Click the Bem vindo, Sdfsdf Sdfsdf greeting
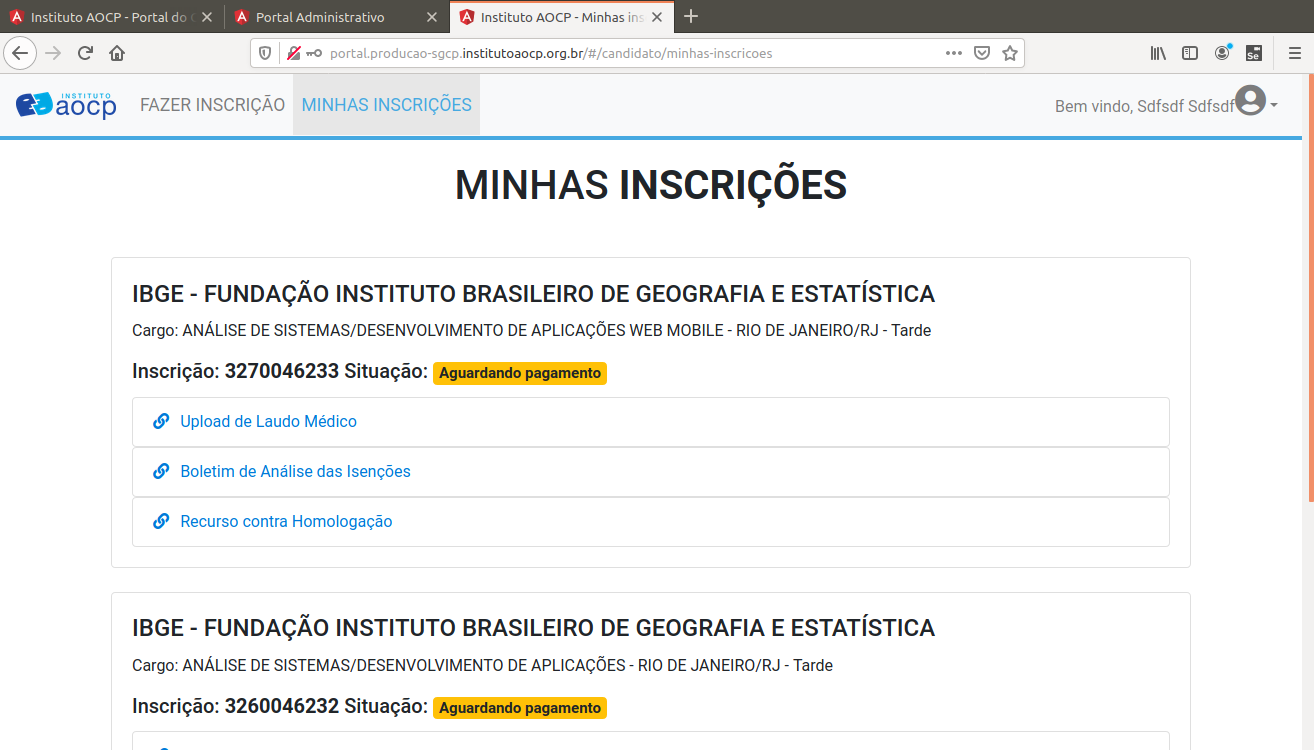 [1144, 106]
